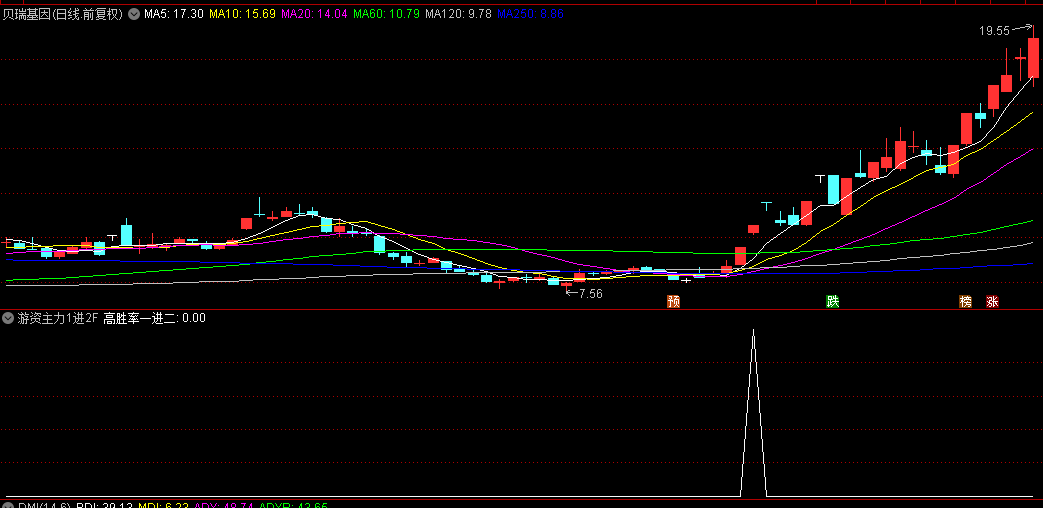Screen dimensions: 1043x508
Task: Click the magenta MA20: 14.04 label
Action: (x=315, y=14)
